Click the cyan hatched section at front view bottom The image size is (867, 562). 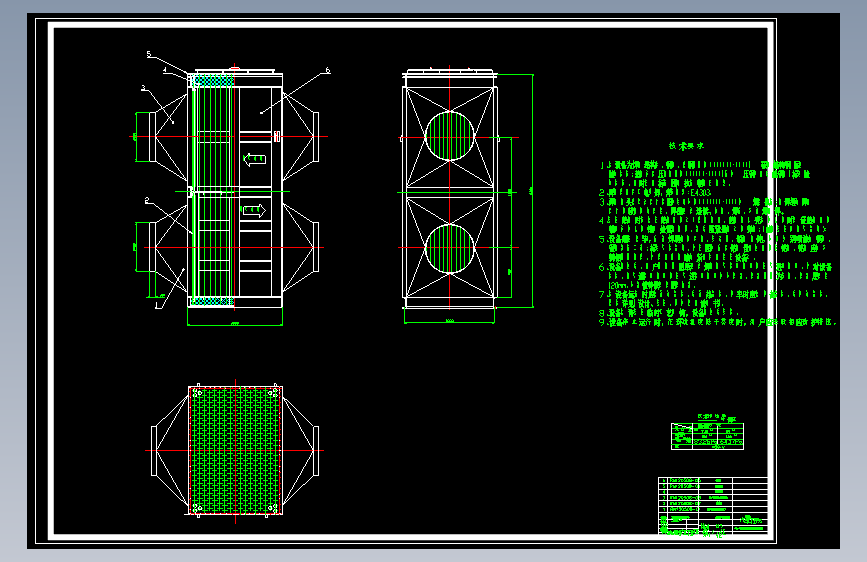(x=212, y=301)
